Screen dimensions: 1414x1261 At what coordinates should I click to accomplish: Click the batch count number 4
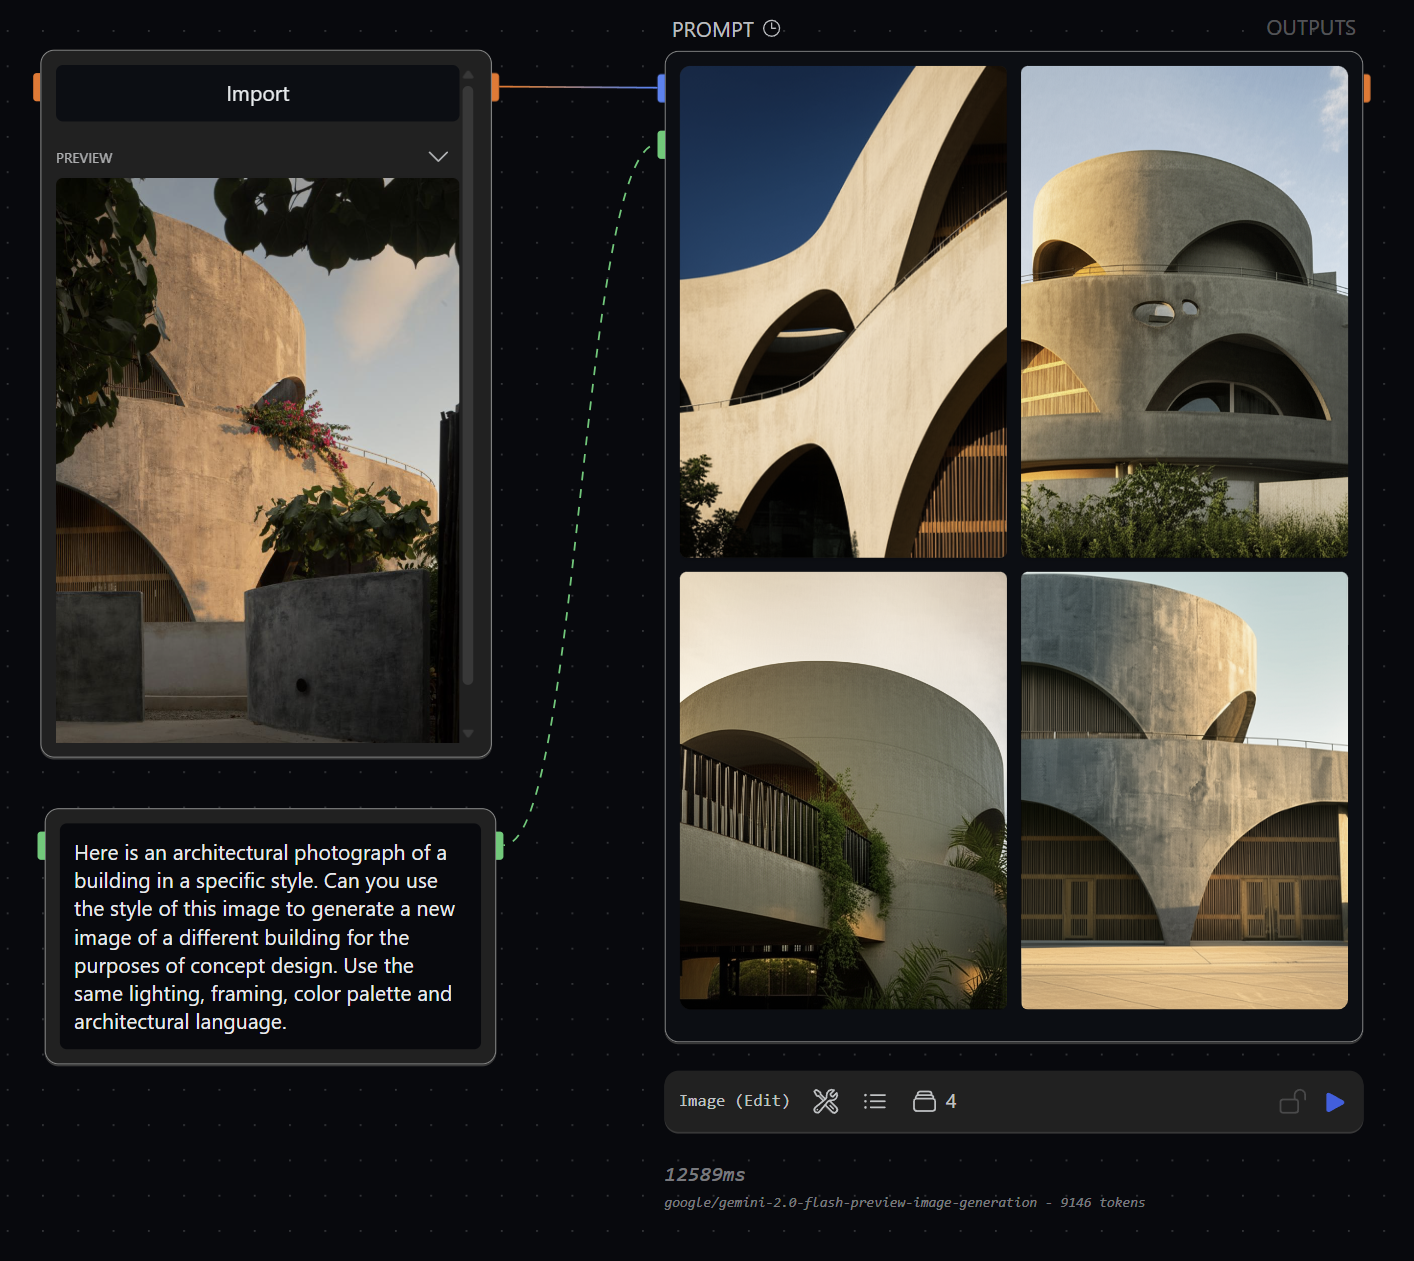[x=951, y=1101]
